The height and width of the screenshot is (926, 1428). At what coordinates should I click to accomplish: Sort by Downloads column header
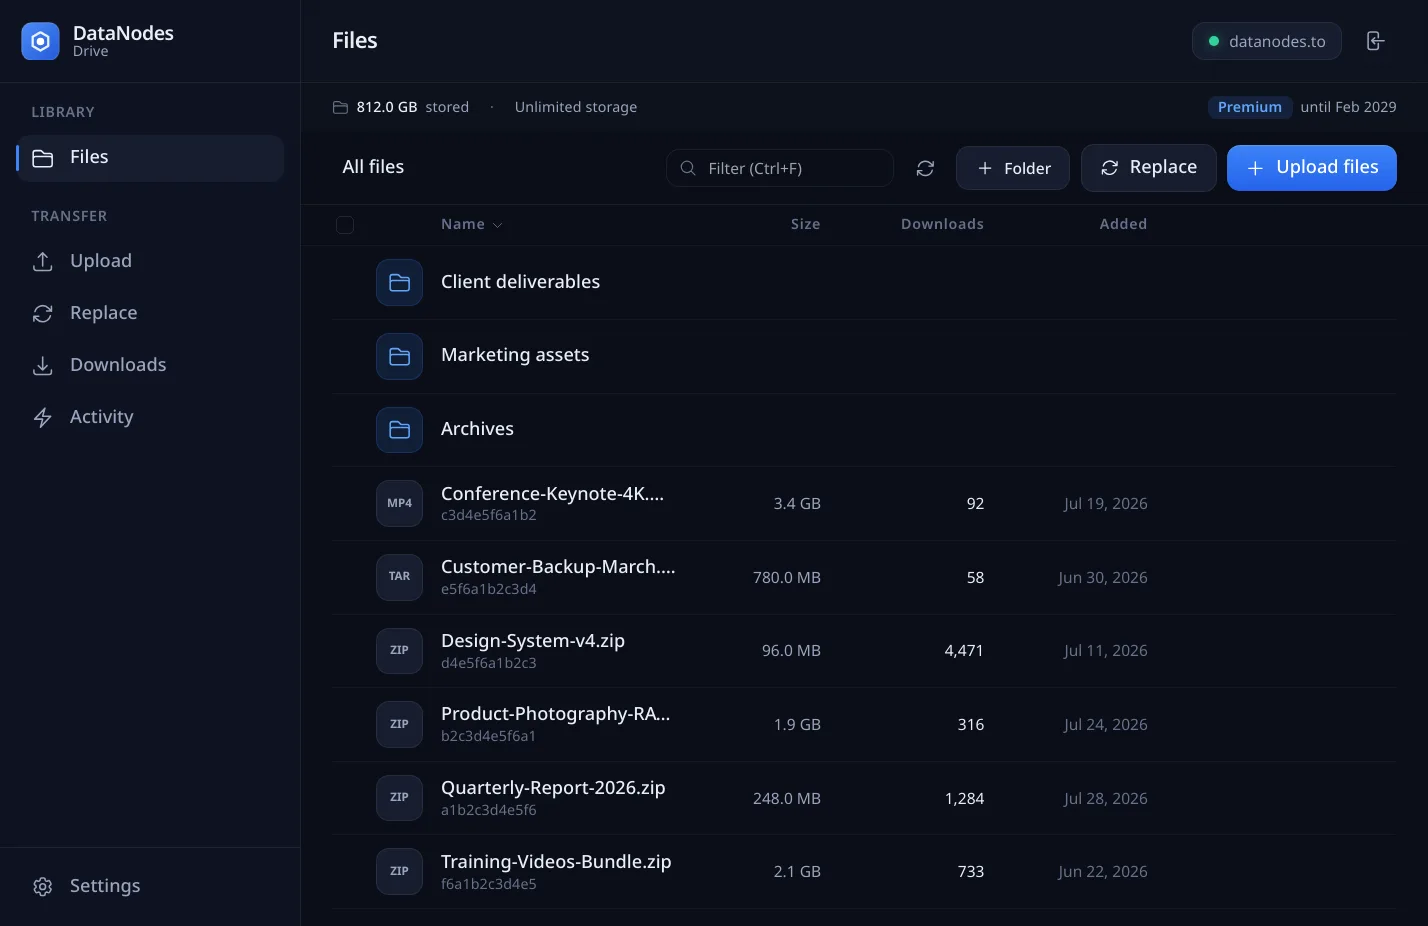(942, 224)
